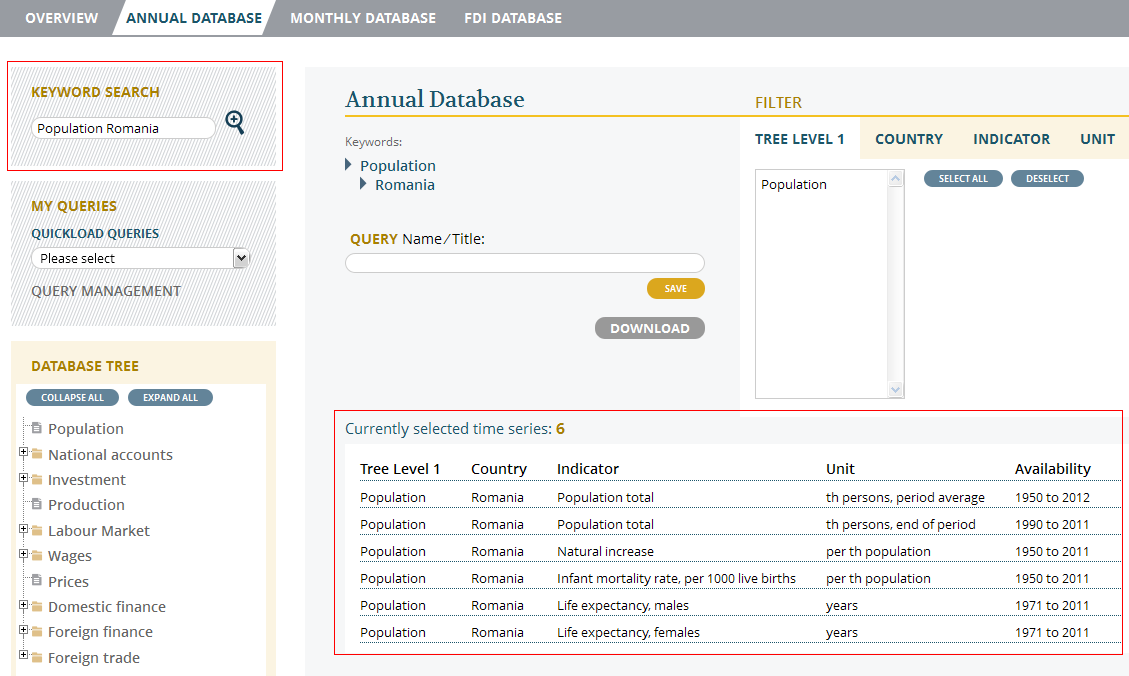Click the National accounts folder icon
Viewport: 1129px width, 676px height.
point(37,454)
